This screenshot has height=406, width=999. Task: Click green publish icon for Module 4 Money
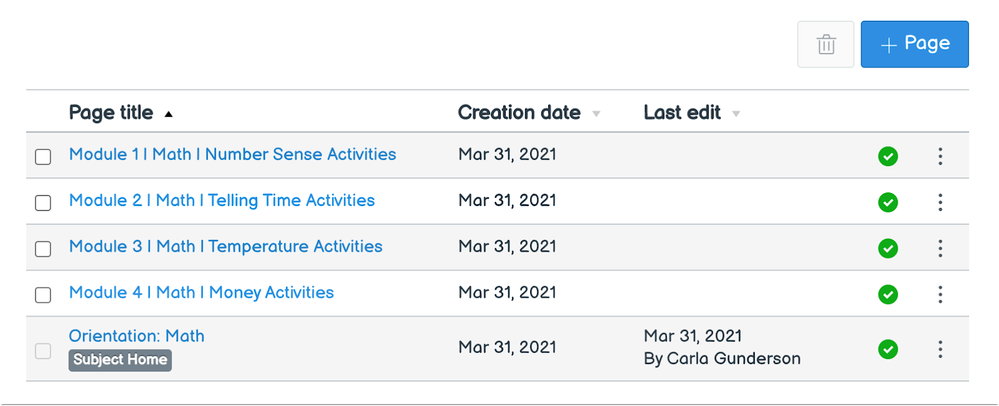[888, 294]
